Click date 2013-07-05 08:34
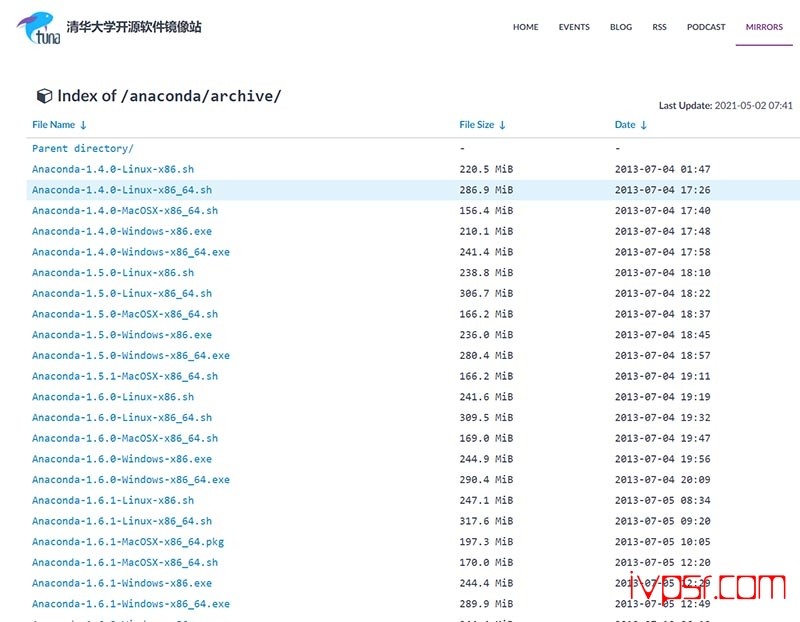 pyautogui.click(x=662, y=501)
